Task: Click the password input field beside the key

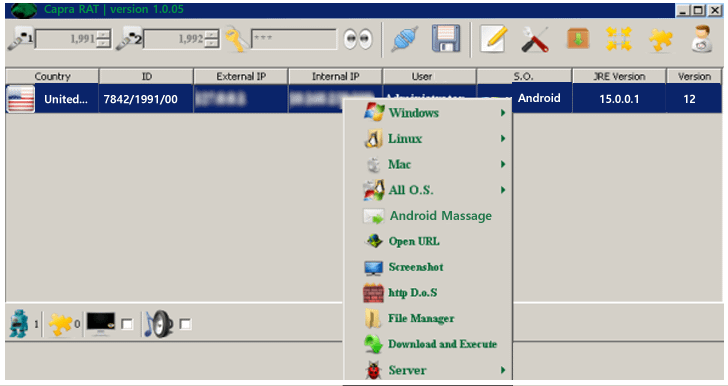Action: 294,39
